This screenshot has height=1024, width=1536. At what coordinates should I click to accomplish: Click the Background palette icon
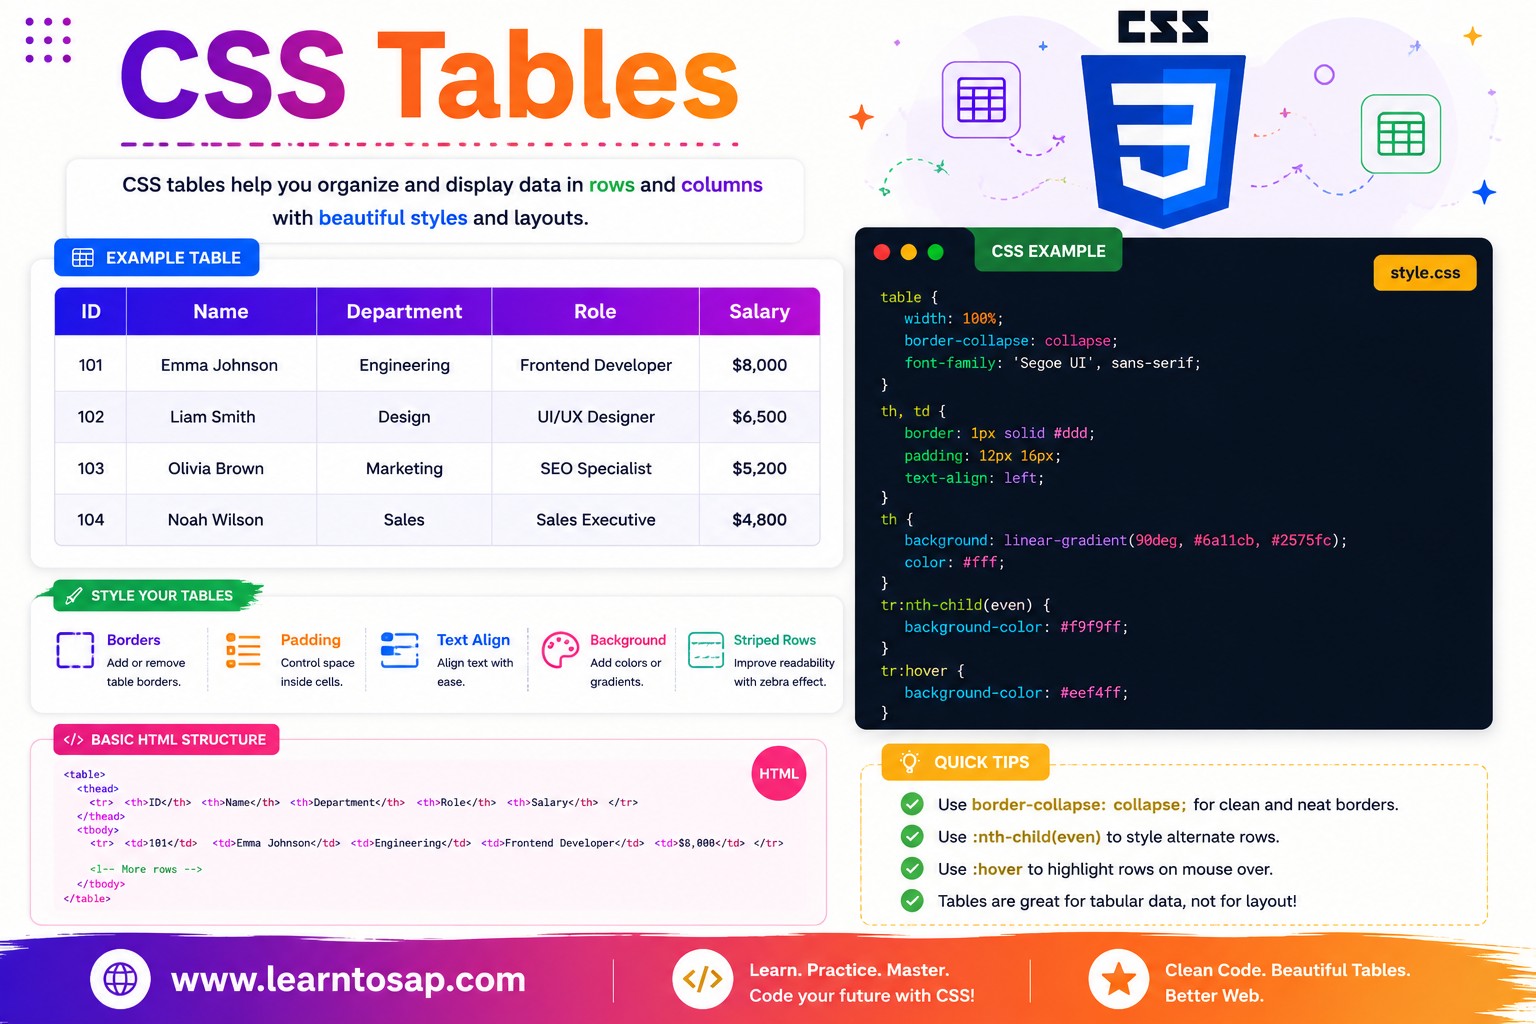click(x=560, y=650)
